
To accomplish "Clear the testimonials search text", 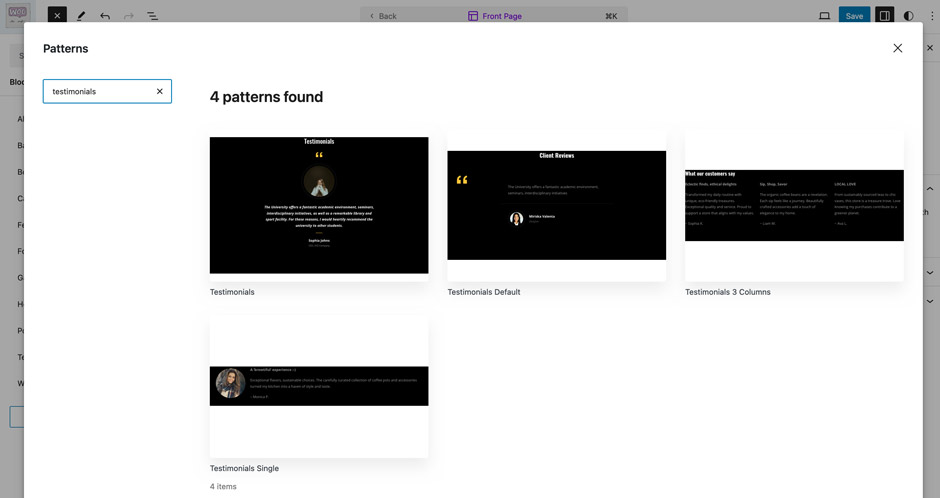I will coord(159,91).
